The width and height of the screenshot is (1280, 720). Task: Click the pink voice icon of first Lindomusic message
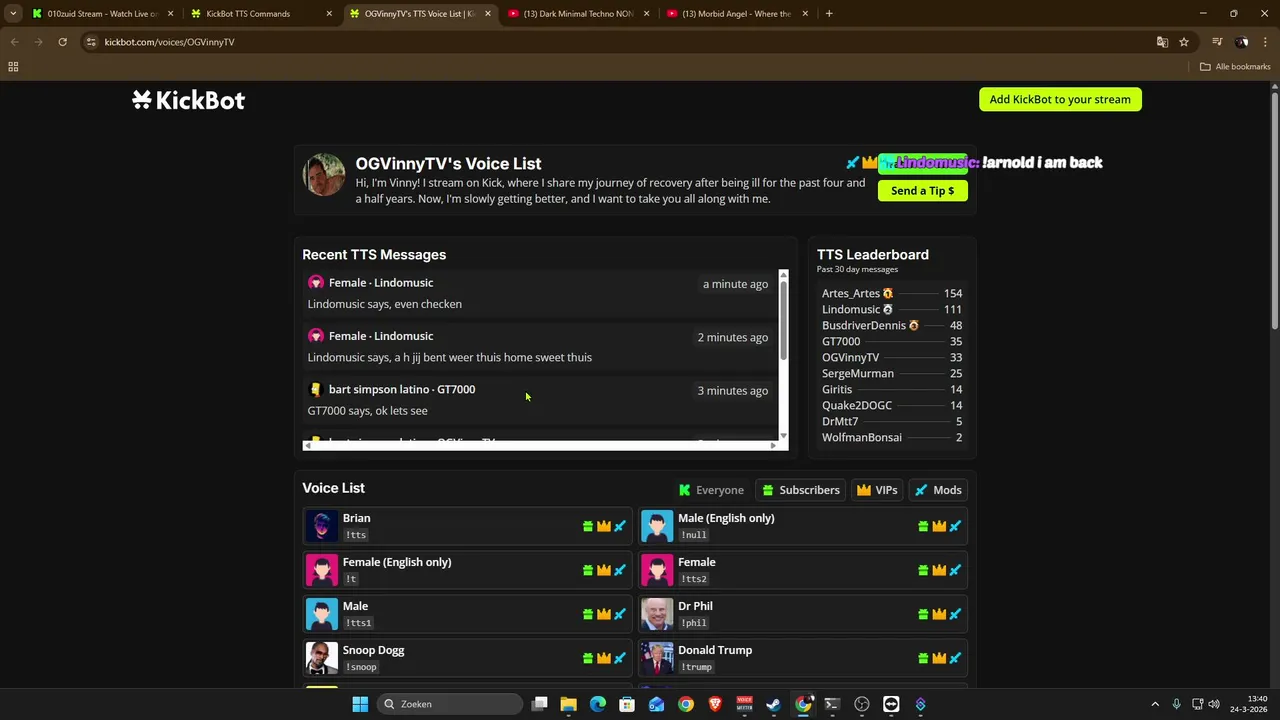pos(316,283)
